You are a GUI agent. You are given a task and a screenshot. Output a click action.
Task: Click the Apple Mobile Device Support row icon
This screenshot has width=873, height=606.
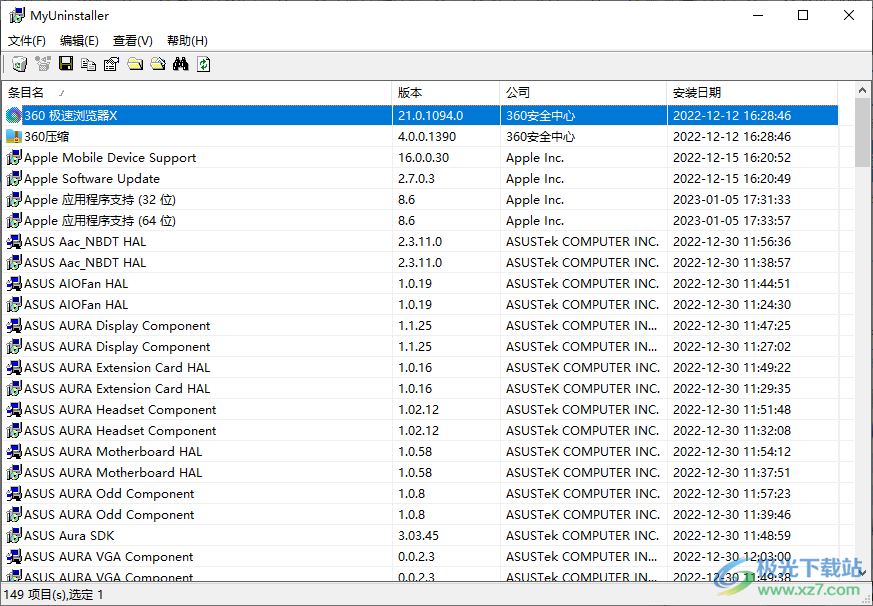pos(14,158)
